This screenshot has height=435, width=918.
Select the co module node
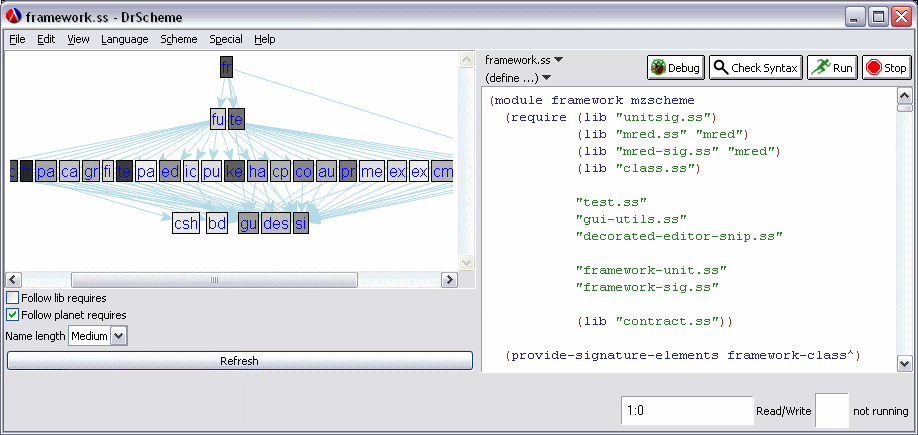[x=303, y=172]
